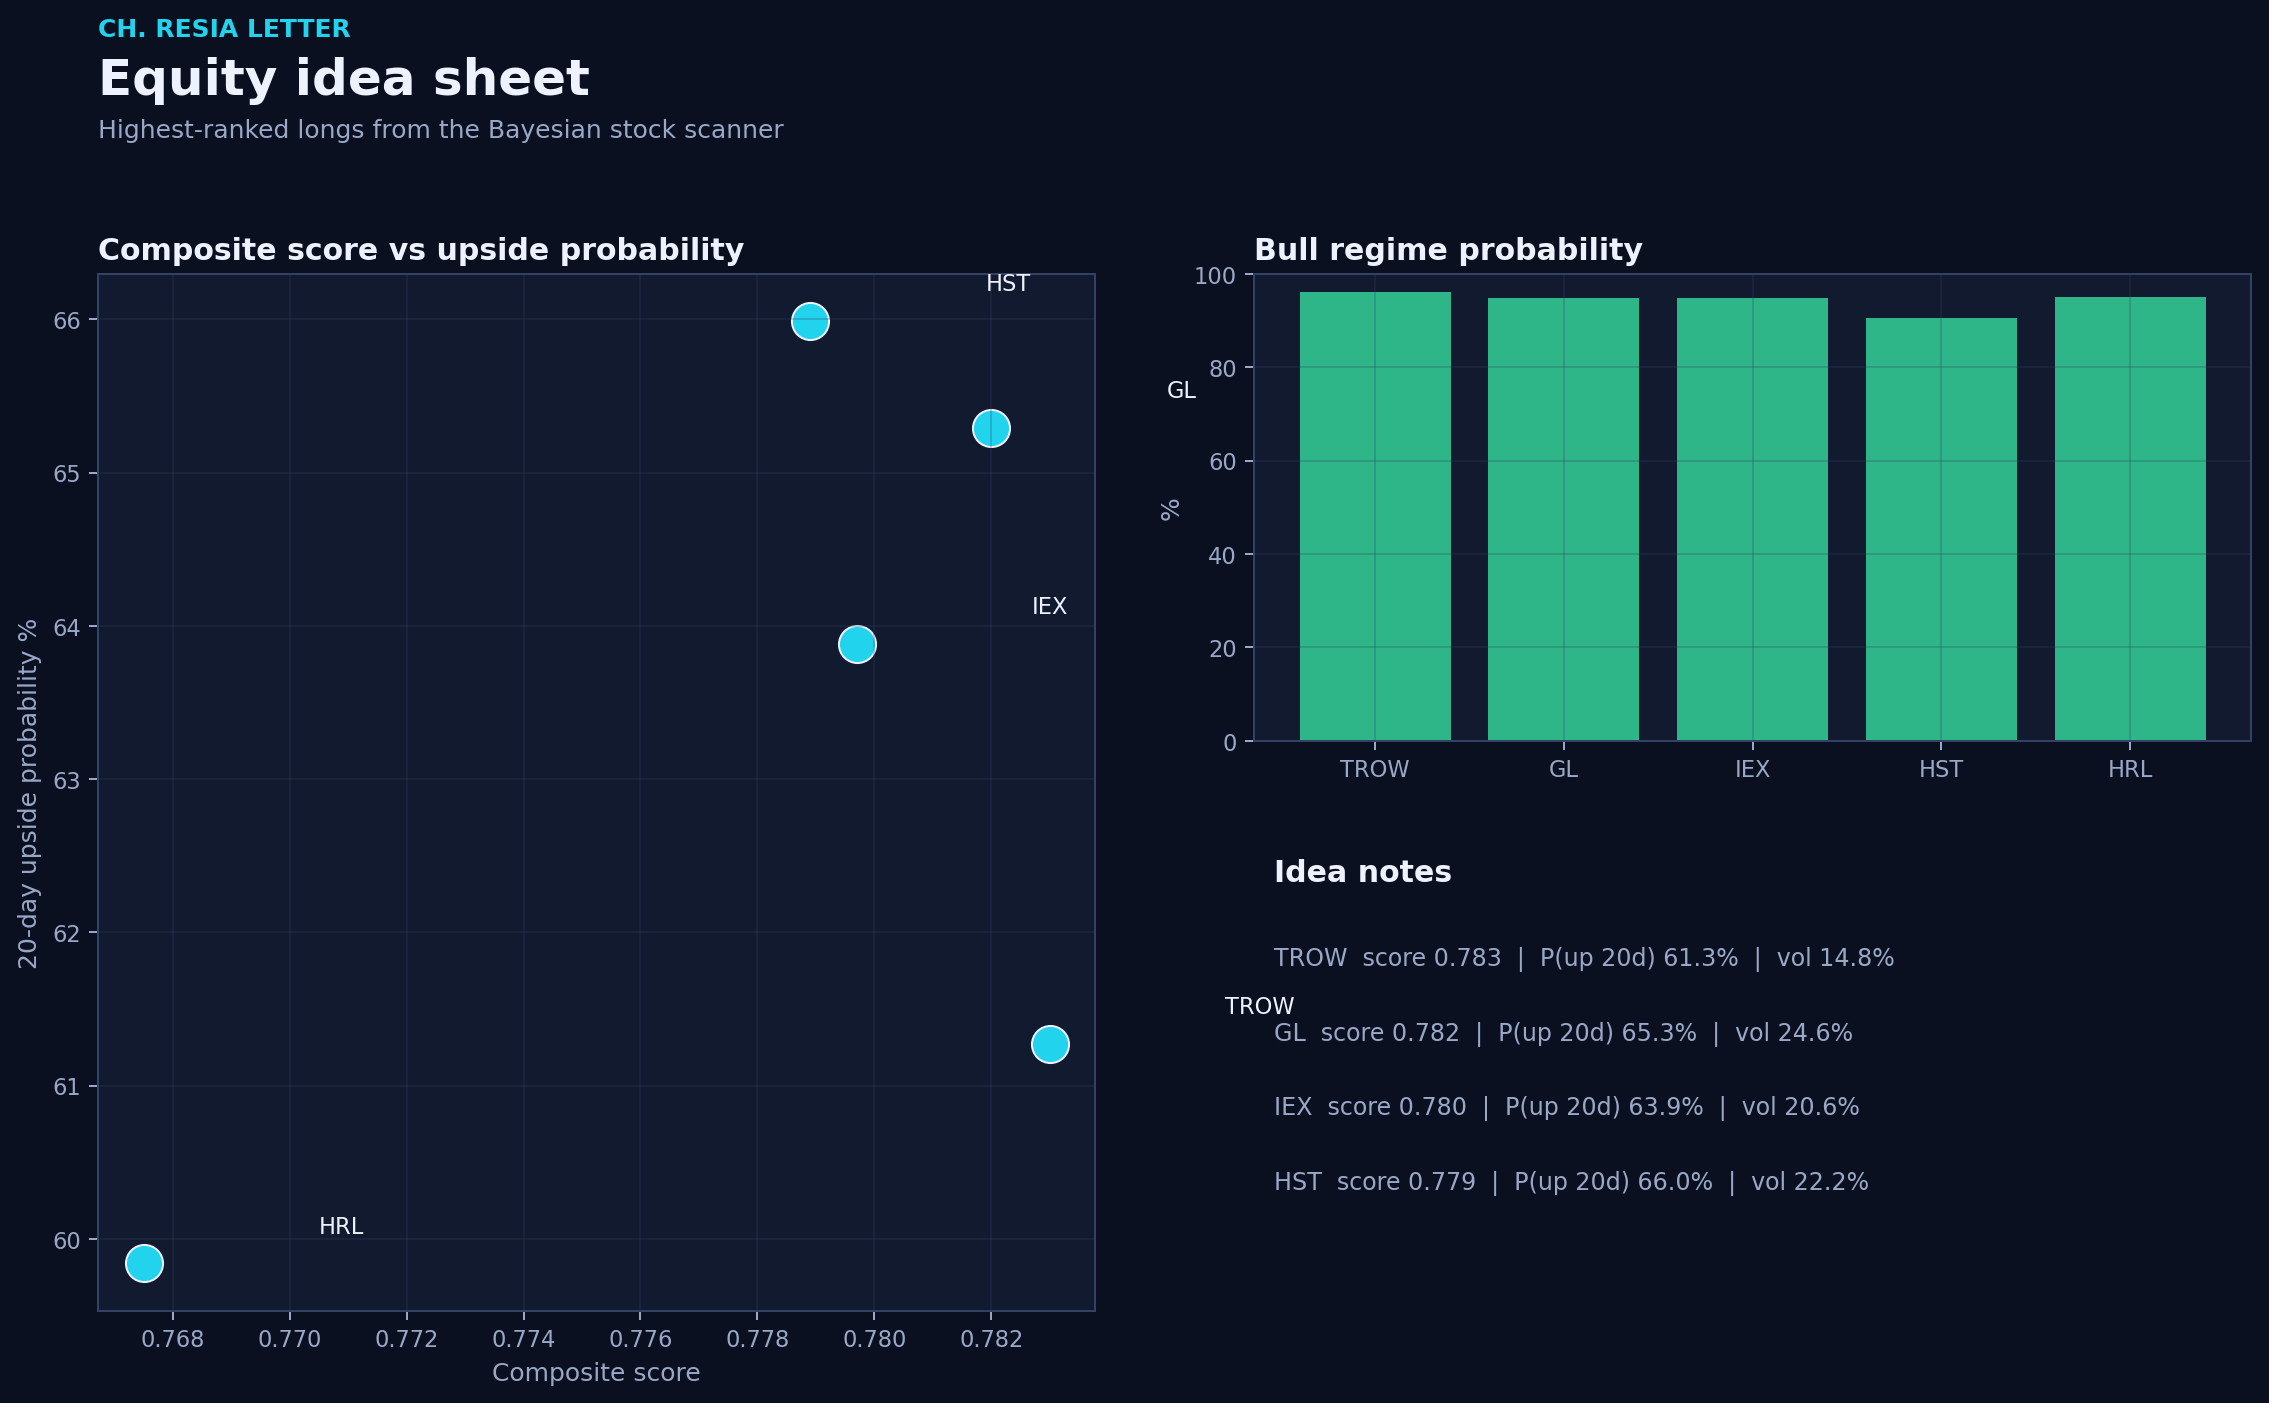Click the HST tick label under the bar chart

[x=1941, y=769]
